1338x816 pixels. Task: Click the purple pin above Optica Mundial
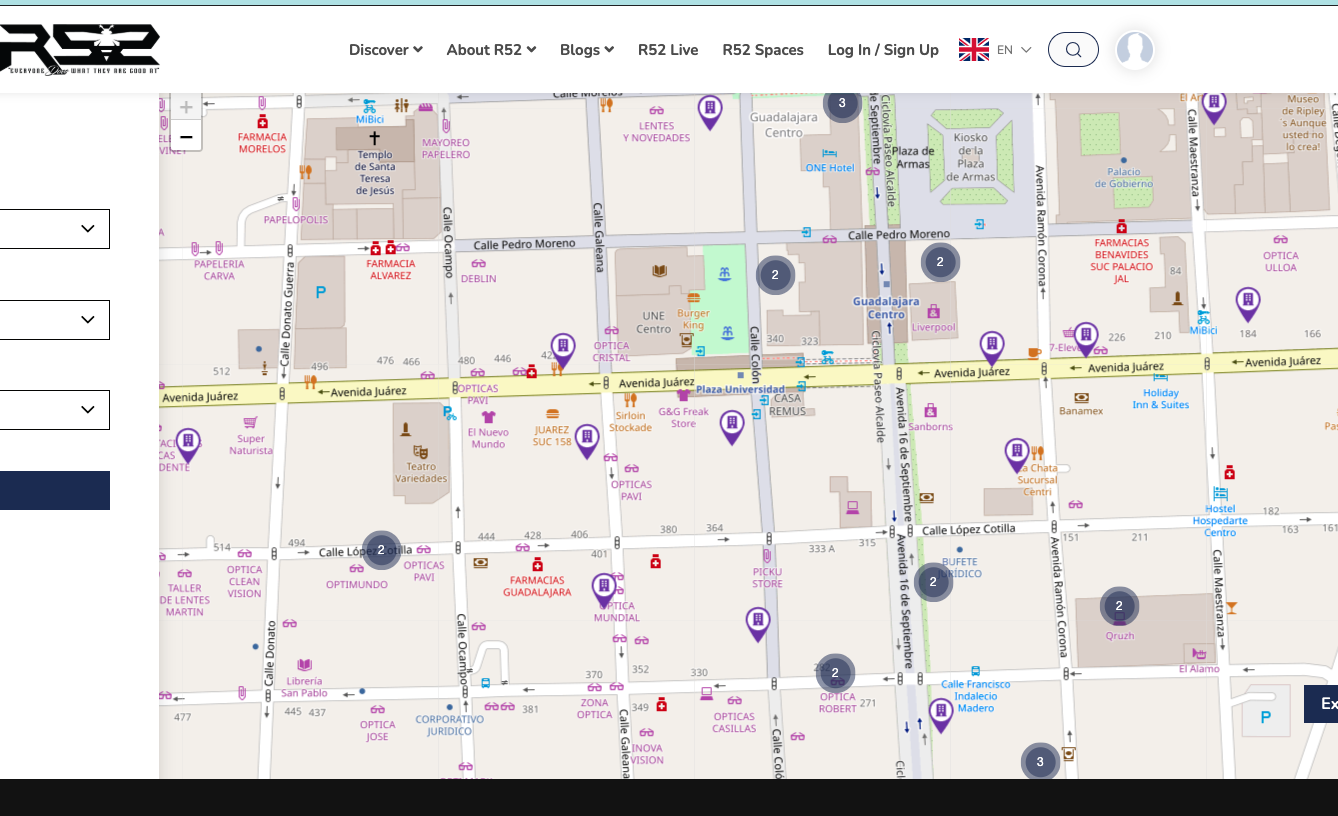point(603,588)
